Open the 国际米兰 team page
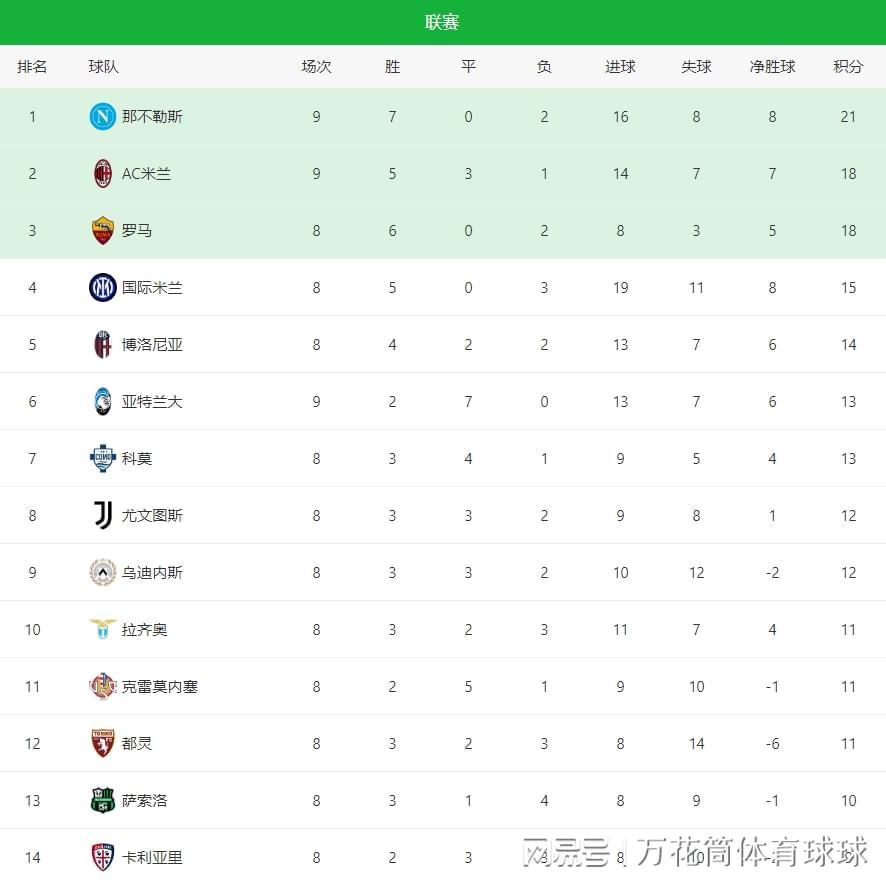 [x=152, y=288]
